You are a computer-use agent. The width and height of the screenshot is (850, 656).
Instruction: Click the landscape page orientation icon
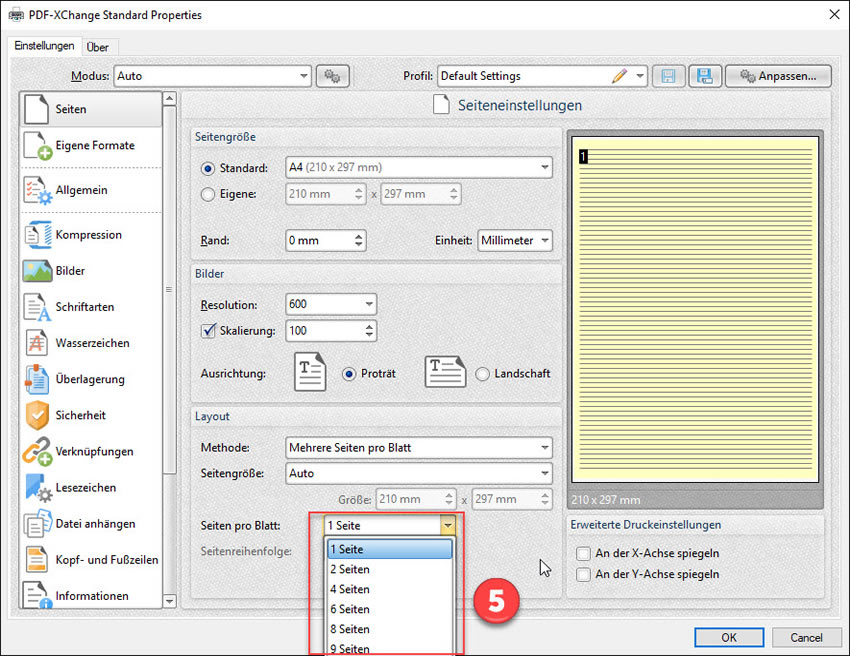coord(445,372)
